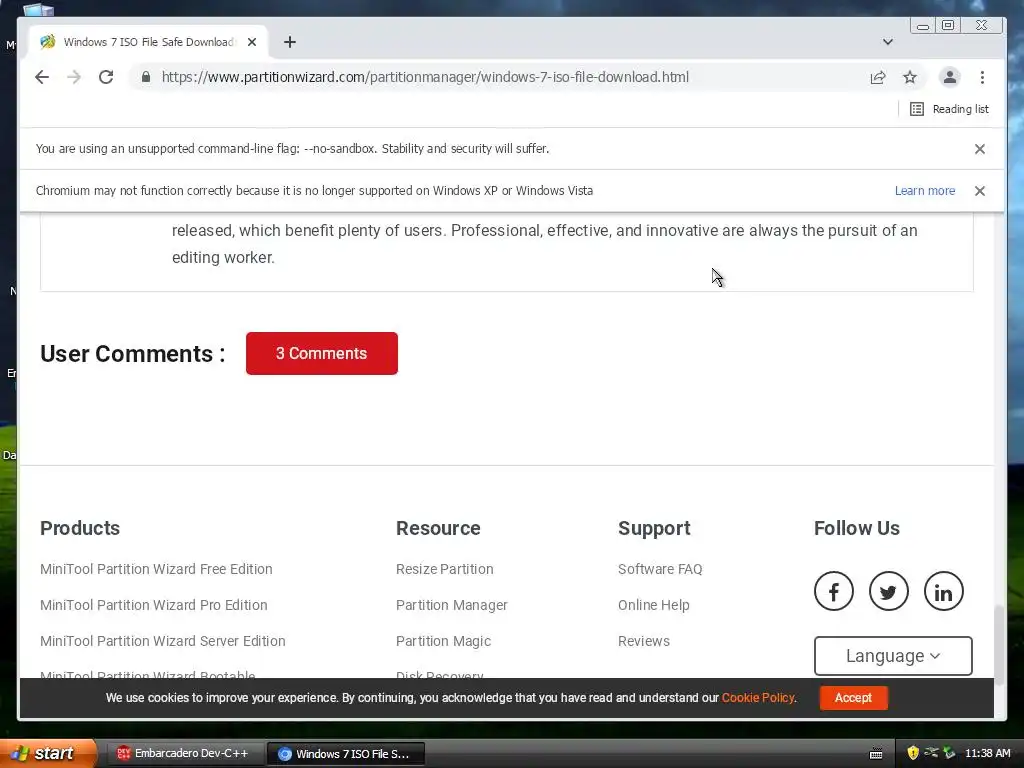Click the Products footer heading
Image resolution: width=1024 pixels, height=768 pixels.
point(80,528)
